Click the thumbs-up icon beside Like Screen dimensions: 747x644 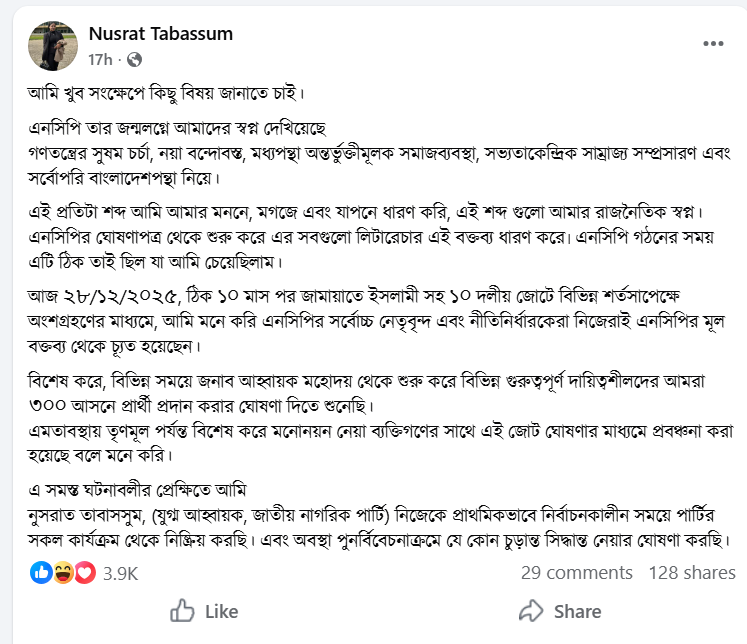point(183,611)
